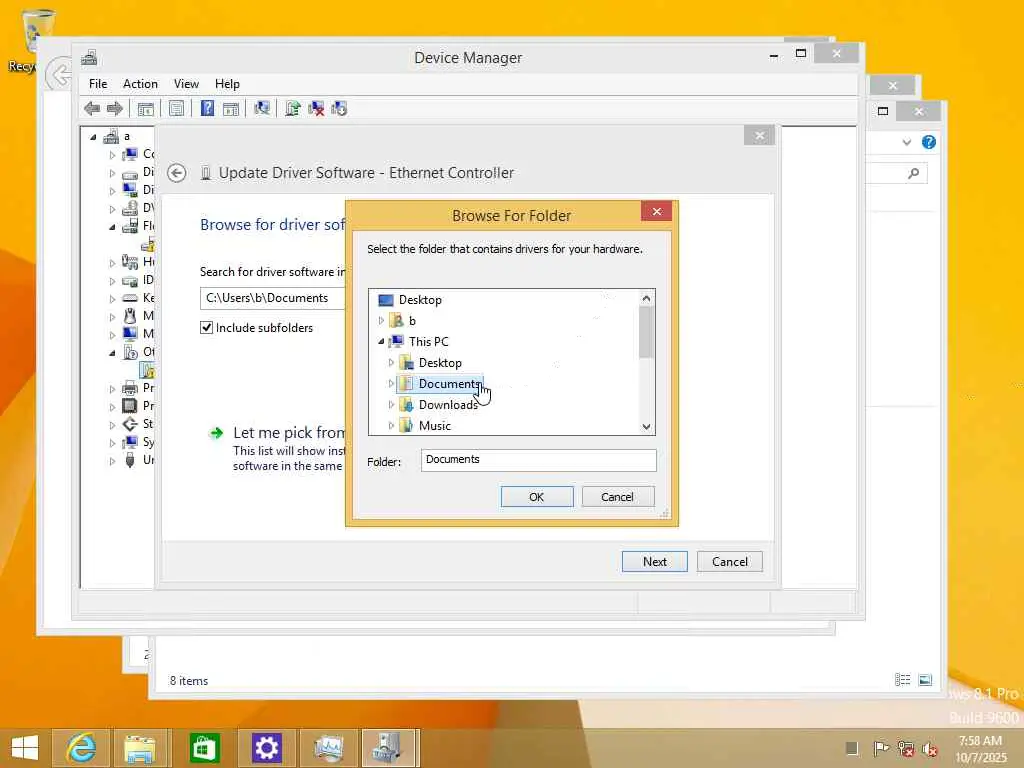Click the scroll up arrow in folder tree

646,298
